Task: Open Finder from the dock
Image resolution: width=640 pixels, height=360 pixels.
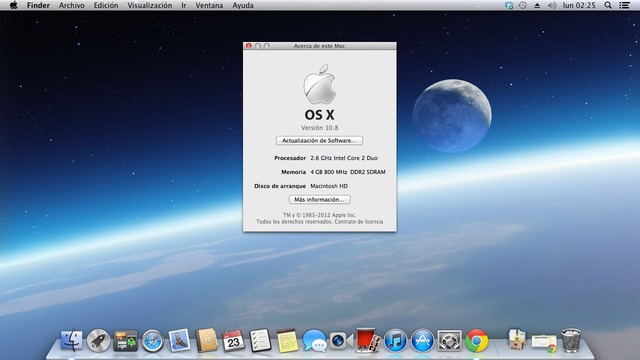Action: pos(71,340)
